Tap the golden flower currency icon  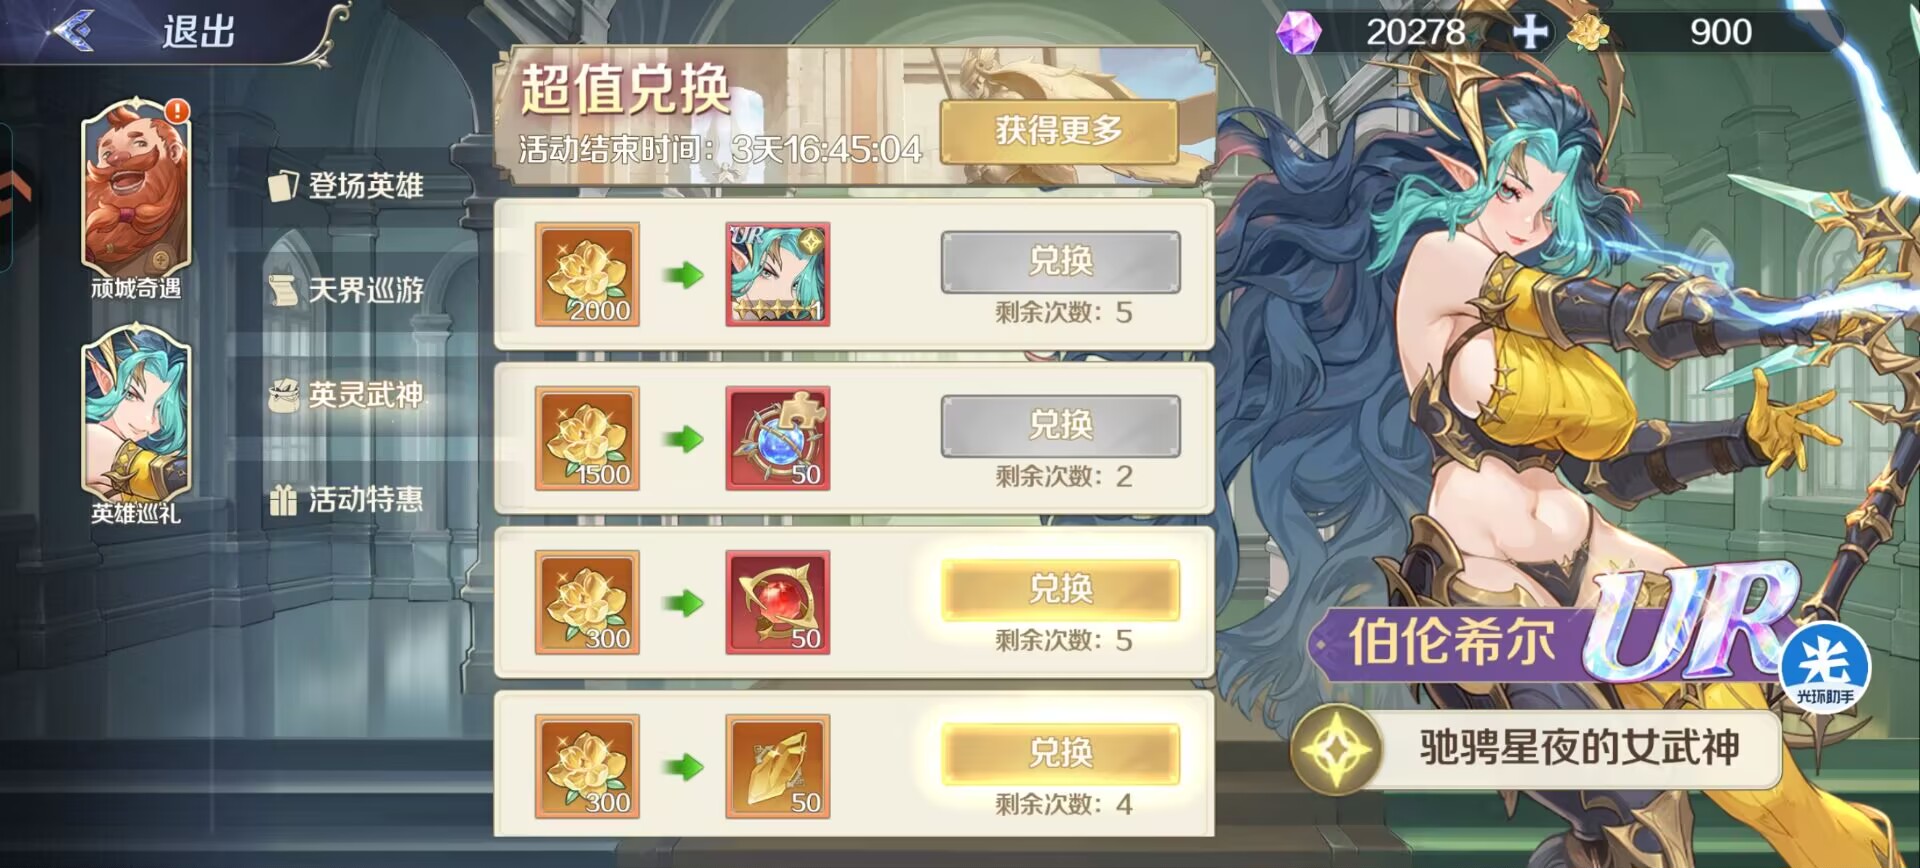click(1587, 32)
